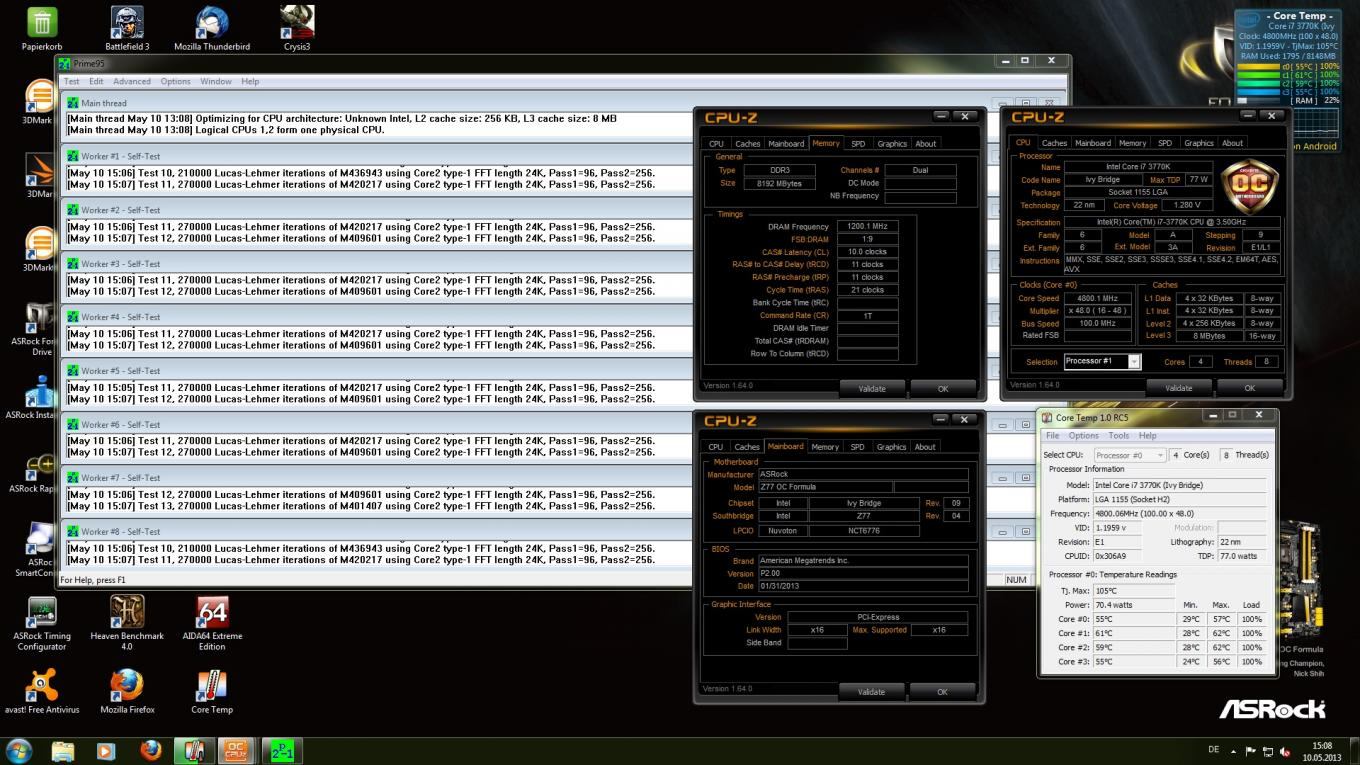Click the Power reading 70.4 watts
The image size is (1360, 765).
(1134, 604)
